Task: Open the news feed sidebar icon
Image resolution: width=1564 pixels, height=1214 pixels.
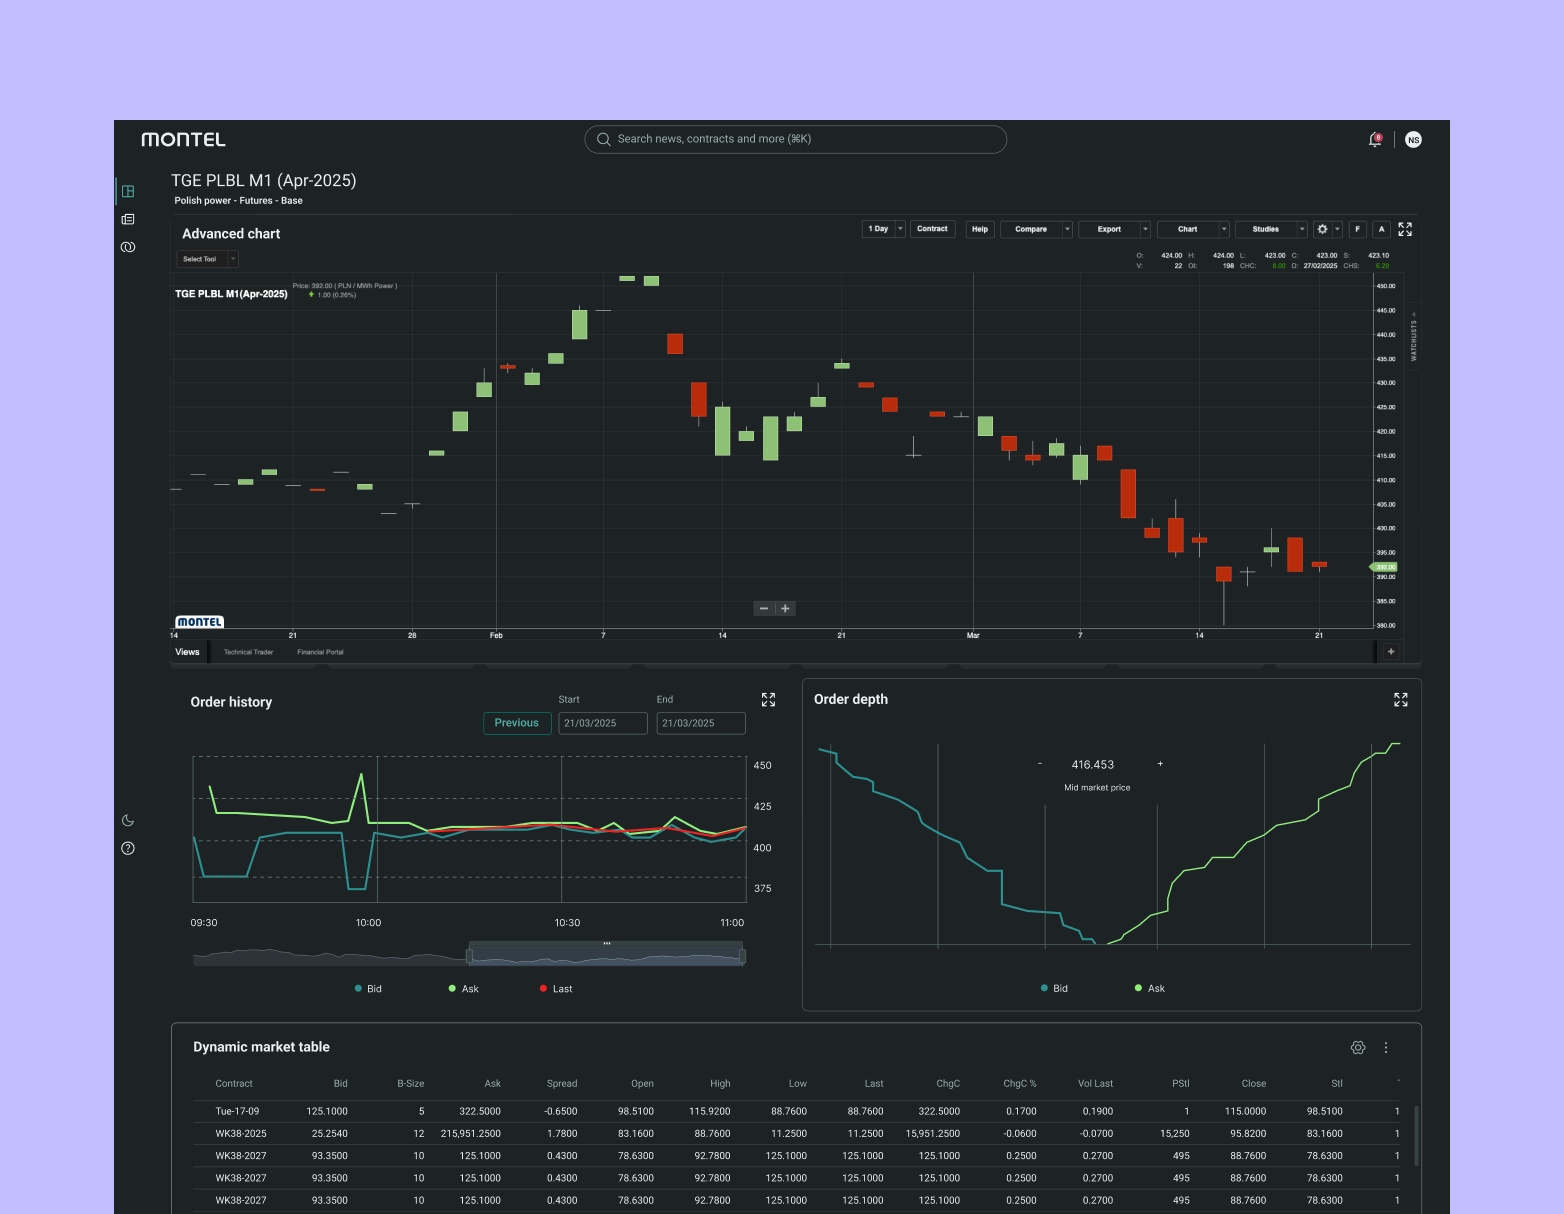Action: 128,219
